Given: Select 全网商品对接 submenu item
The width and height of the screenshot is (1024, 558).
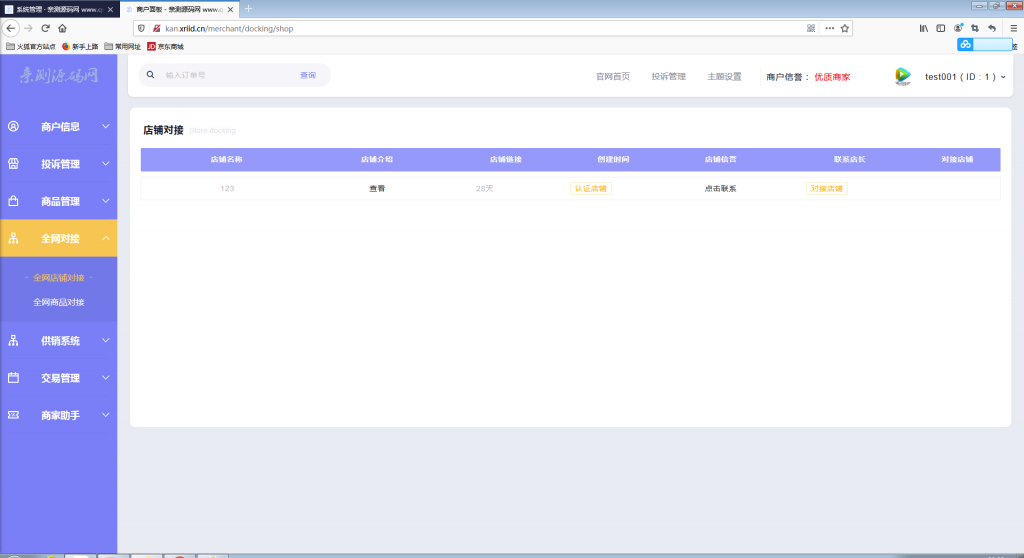Looking at the screenshot, I should (59, 302).
